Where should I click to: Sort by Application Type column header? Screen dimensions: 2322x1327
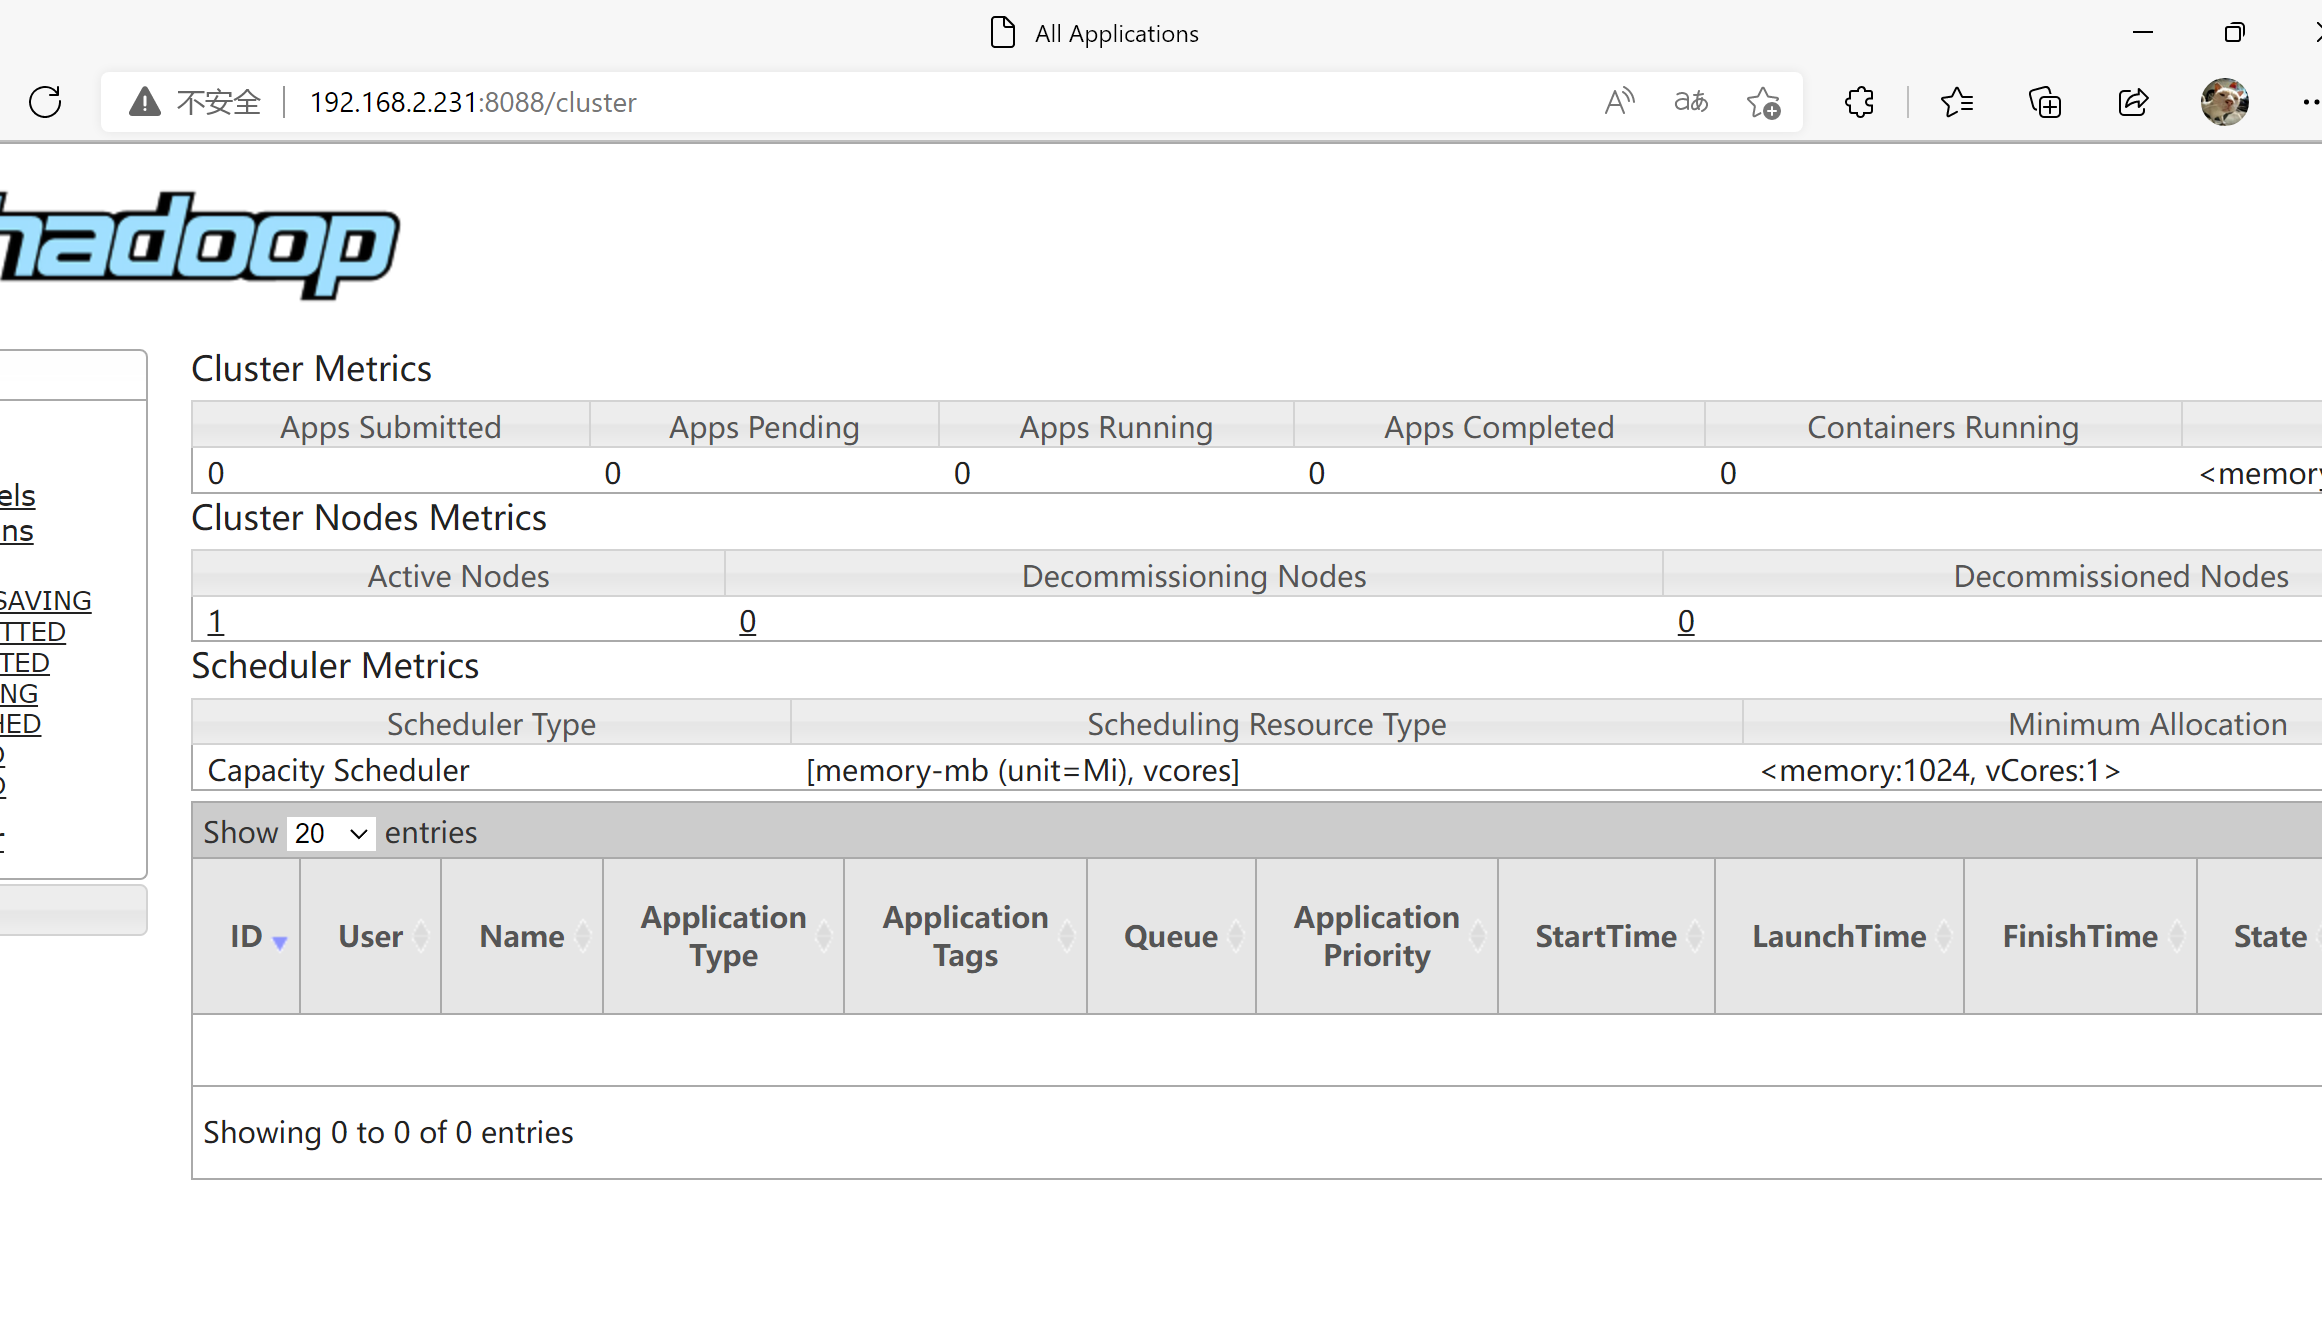(x=723, y=936)
